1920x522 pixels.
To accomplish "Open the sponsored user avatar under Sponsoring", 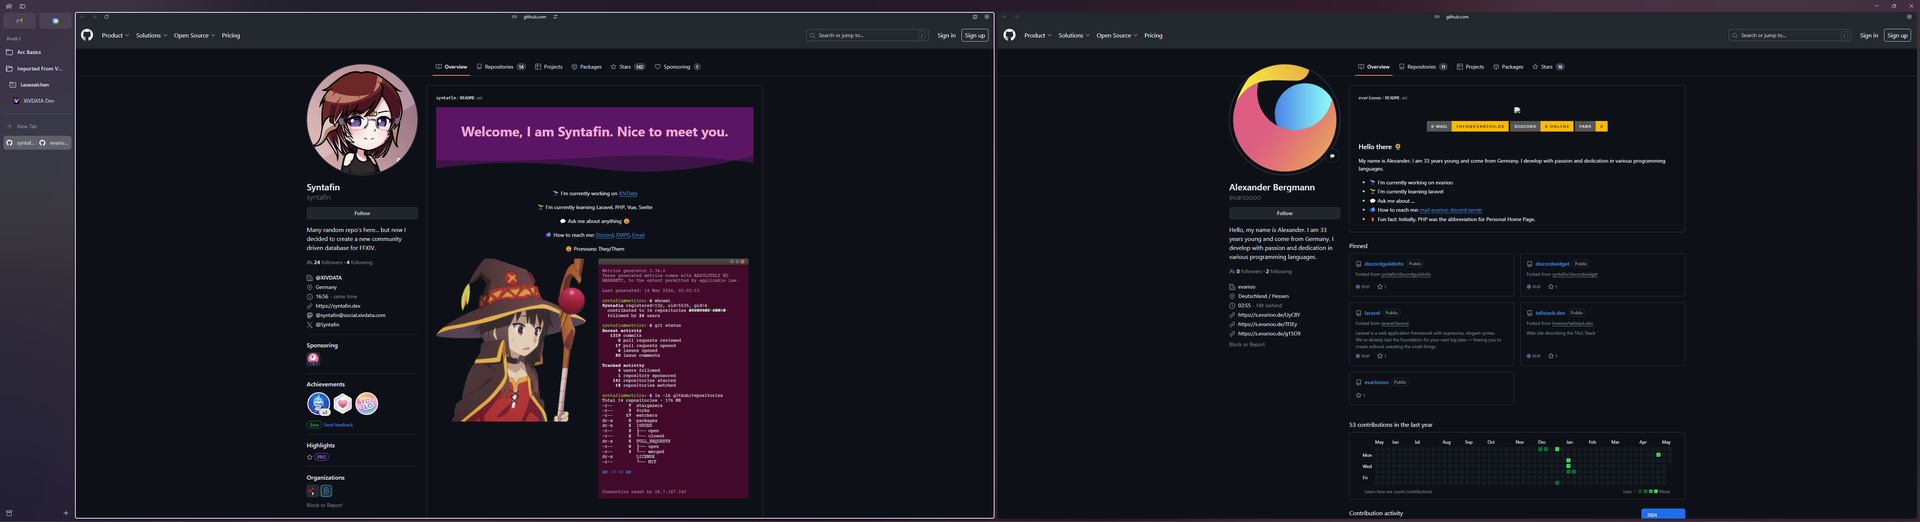I will [x=313, y=358].
